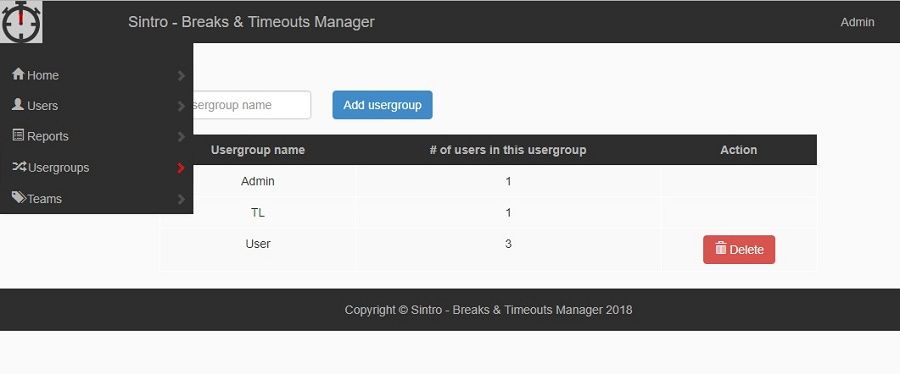Focus the usergroup name input field

pyautogui.click(x=252, y=105)
